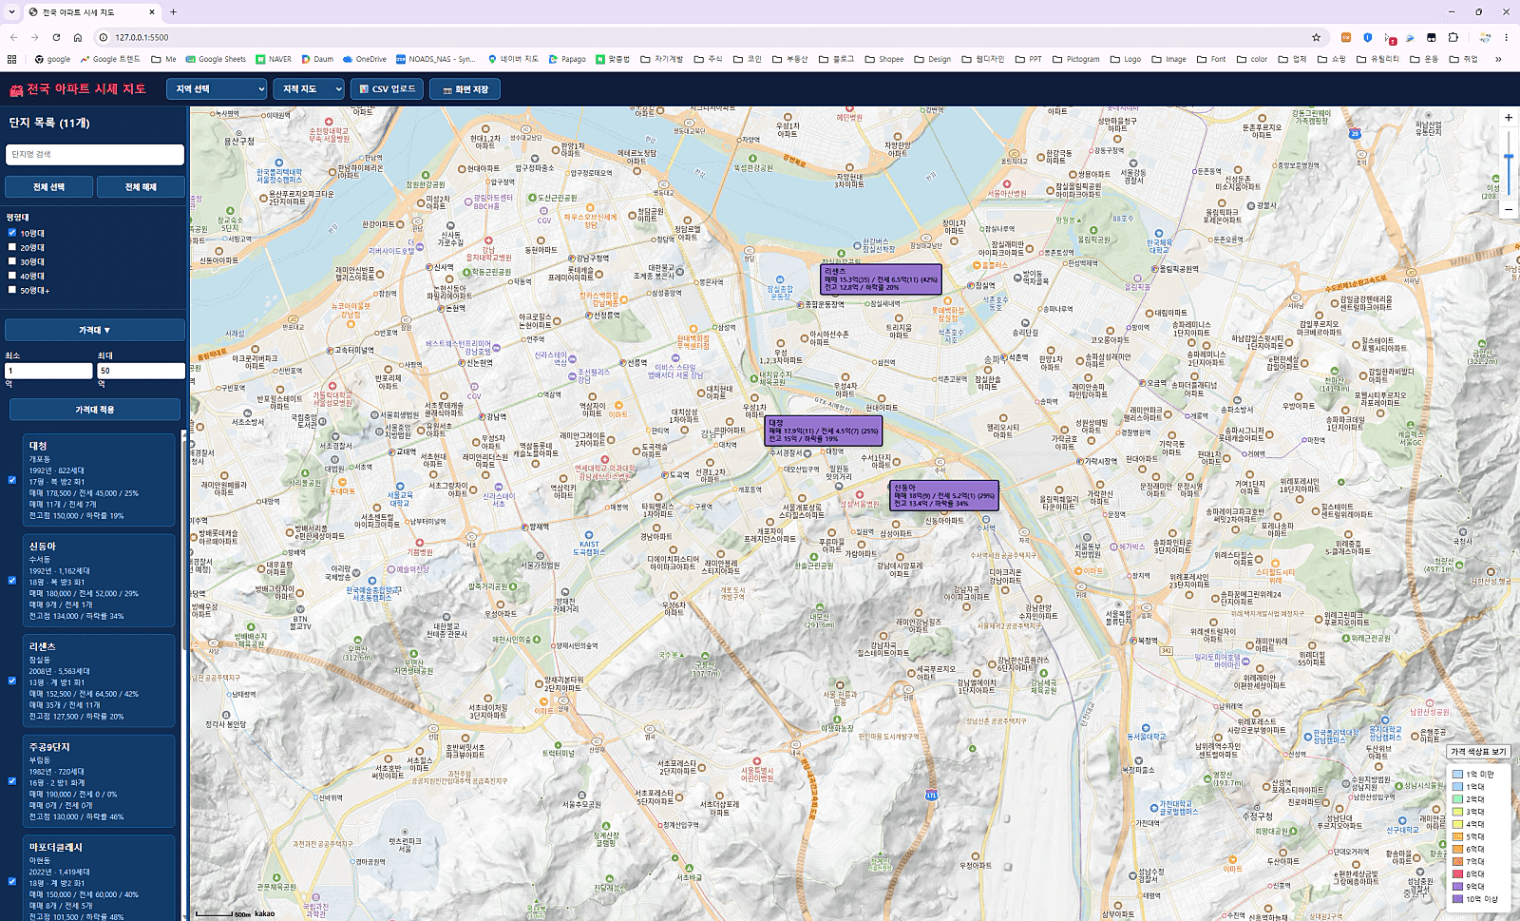Open the Shopee bookmark folder
This screenshot has height=921, width=1520.
[x=884, y=59]
